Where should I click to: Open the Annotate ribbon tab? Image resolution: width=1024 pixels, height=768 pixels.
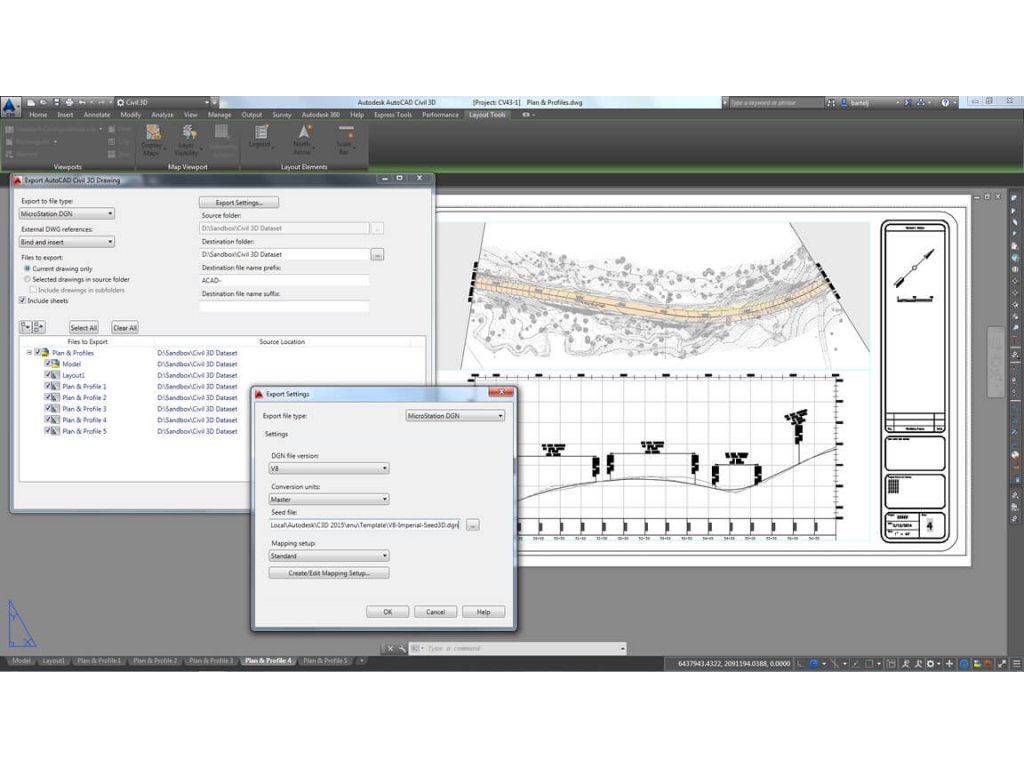pyautogui.click(x=97, y=115)
